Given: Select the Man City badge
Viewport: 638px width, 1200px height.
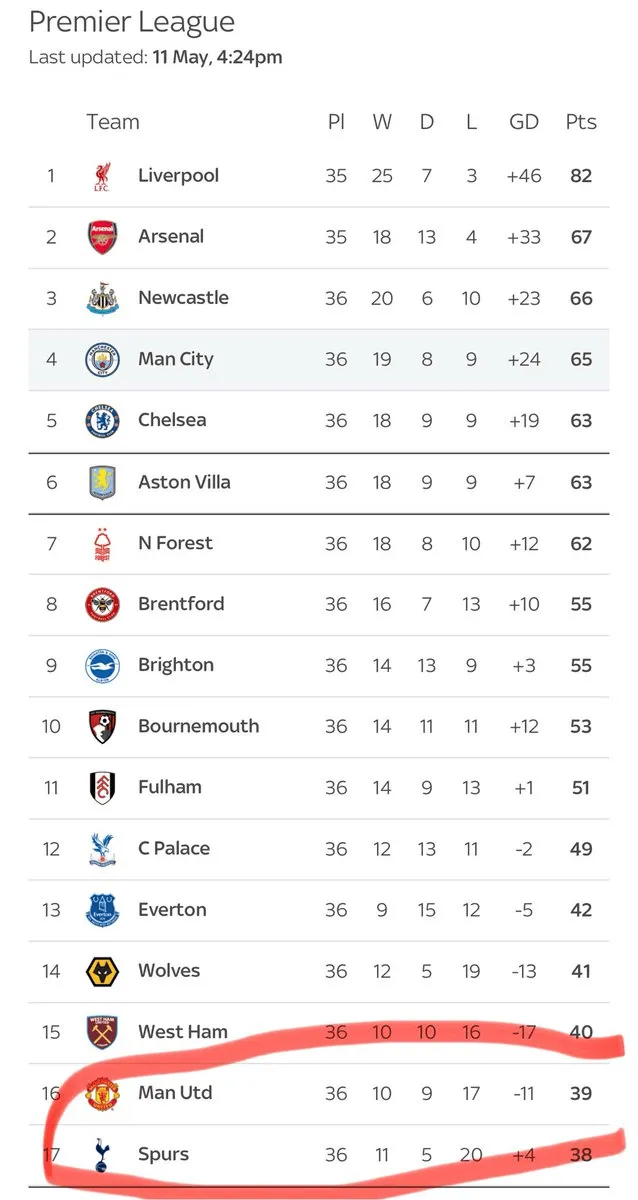Looking at the screenshot, I should [102, 359].
